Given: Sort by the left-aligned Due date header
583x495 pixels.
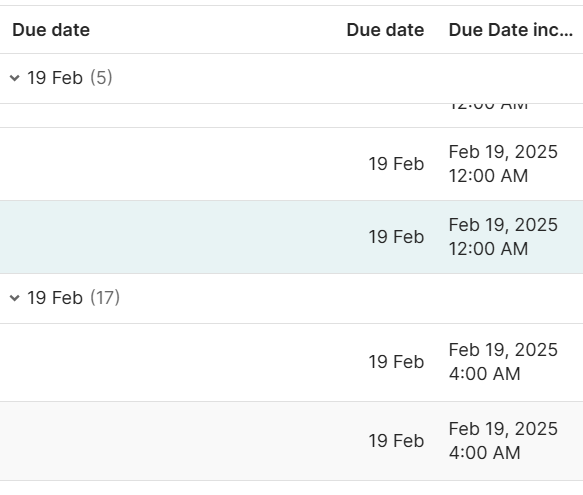Looking at the screenshot, I should click(x=51, y=30).
